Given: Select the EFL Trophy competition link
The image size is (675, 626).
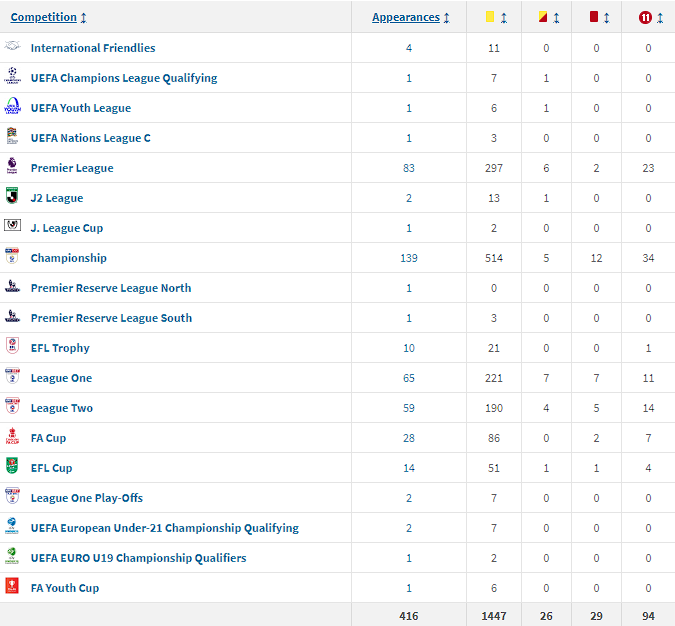Looking at the screenshot, I should [x=60, y=348].
